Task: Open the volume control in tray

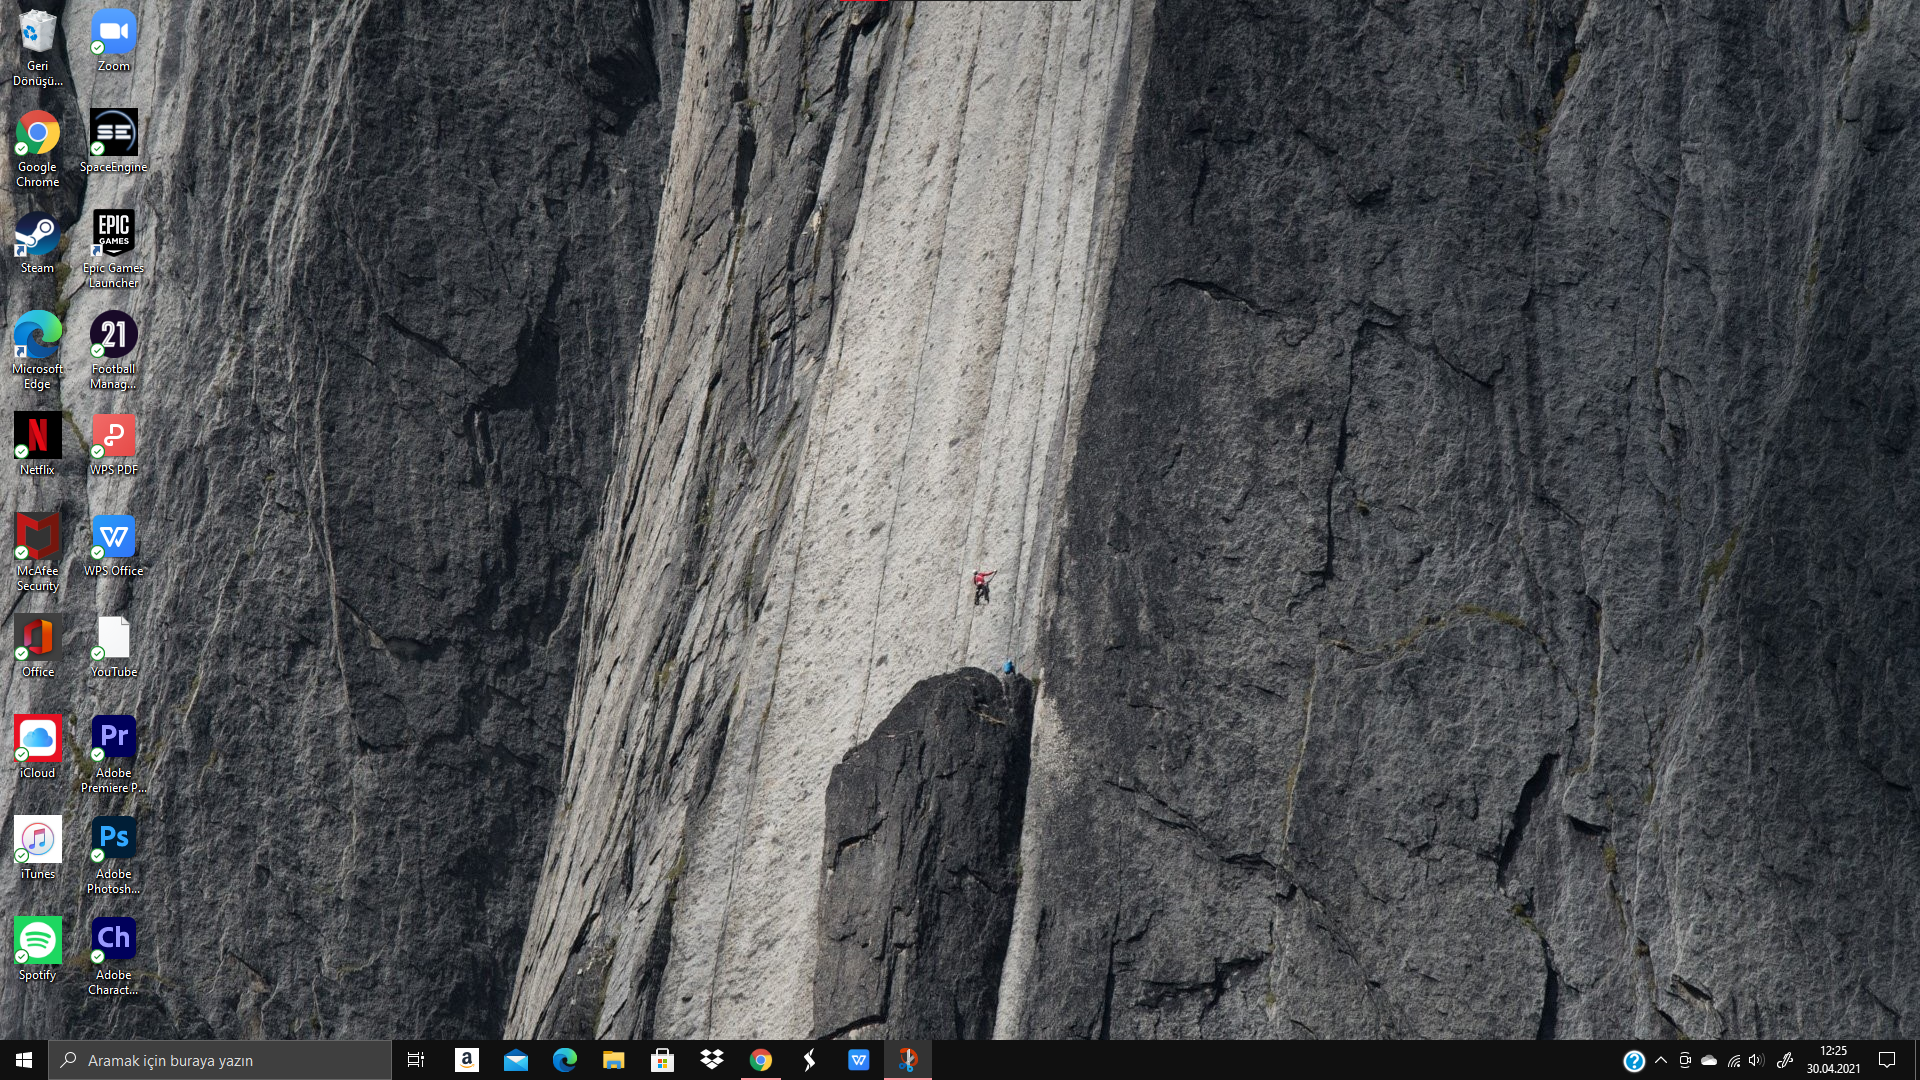Action: pyautogui.click(x=1756, y=1060)
